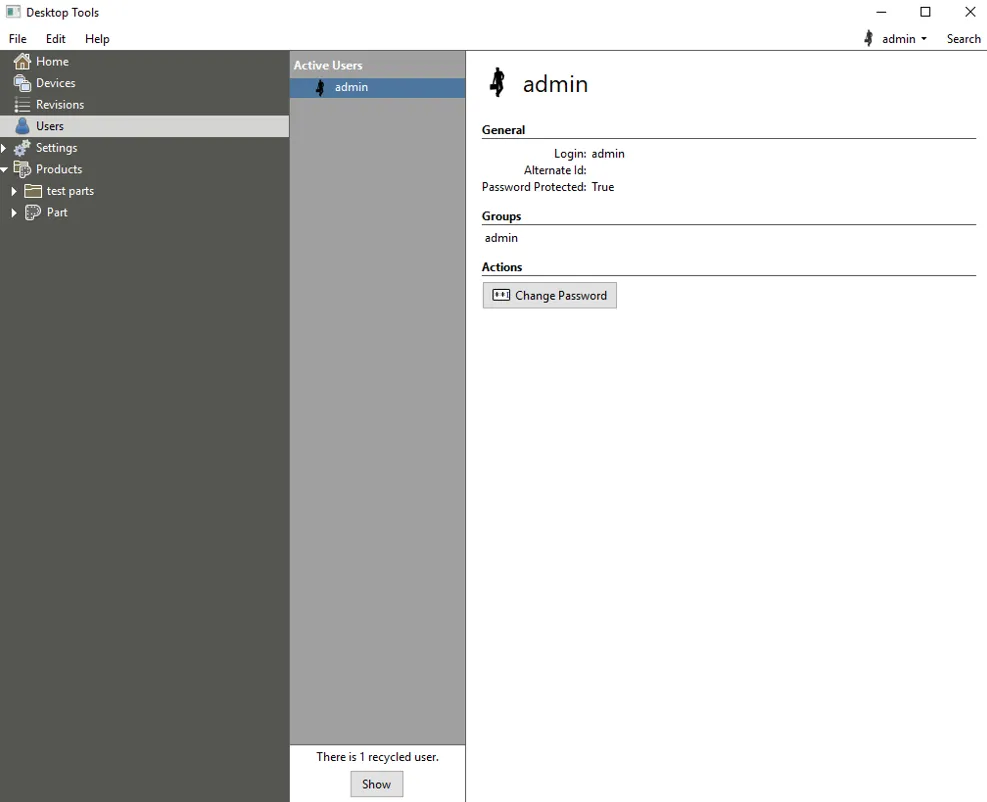Click the Settings gear icon

click(x=22, y=148)
